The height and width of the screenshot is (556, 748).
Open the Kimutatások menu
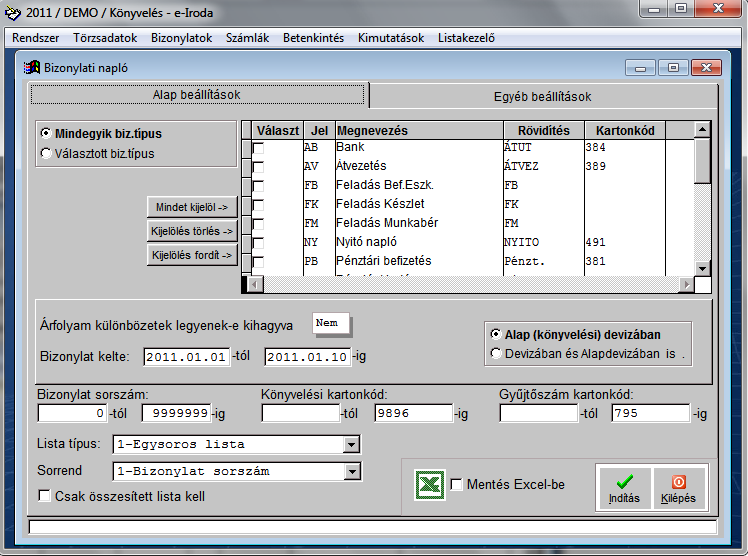[x=391, y=38]
